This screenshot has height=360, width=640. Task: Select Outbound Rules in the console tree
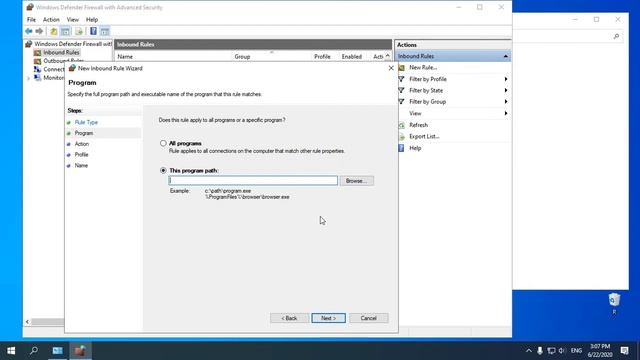point(63,61)
